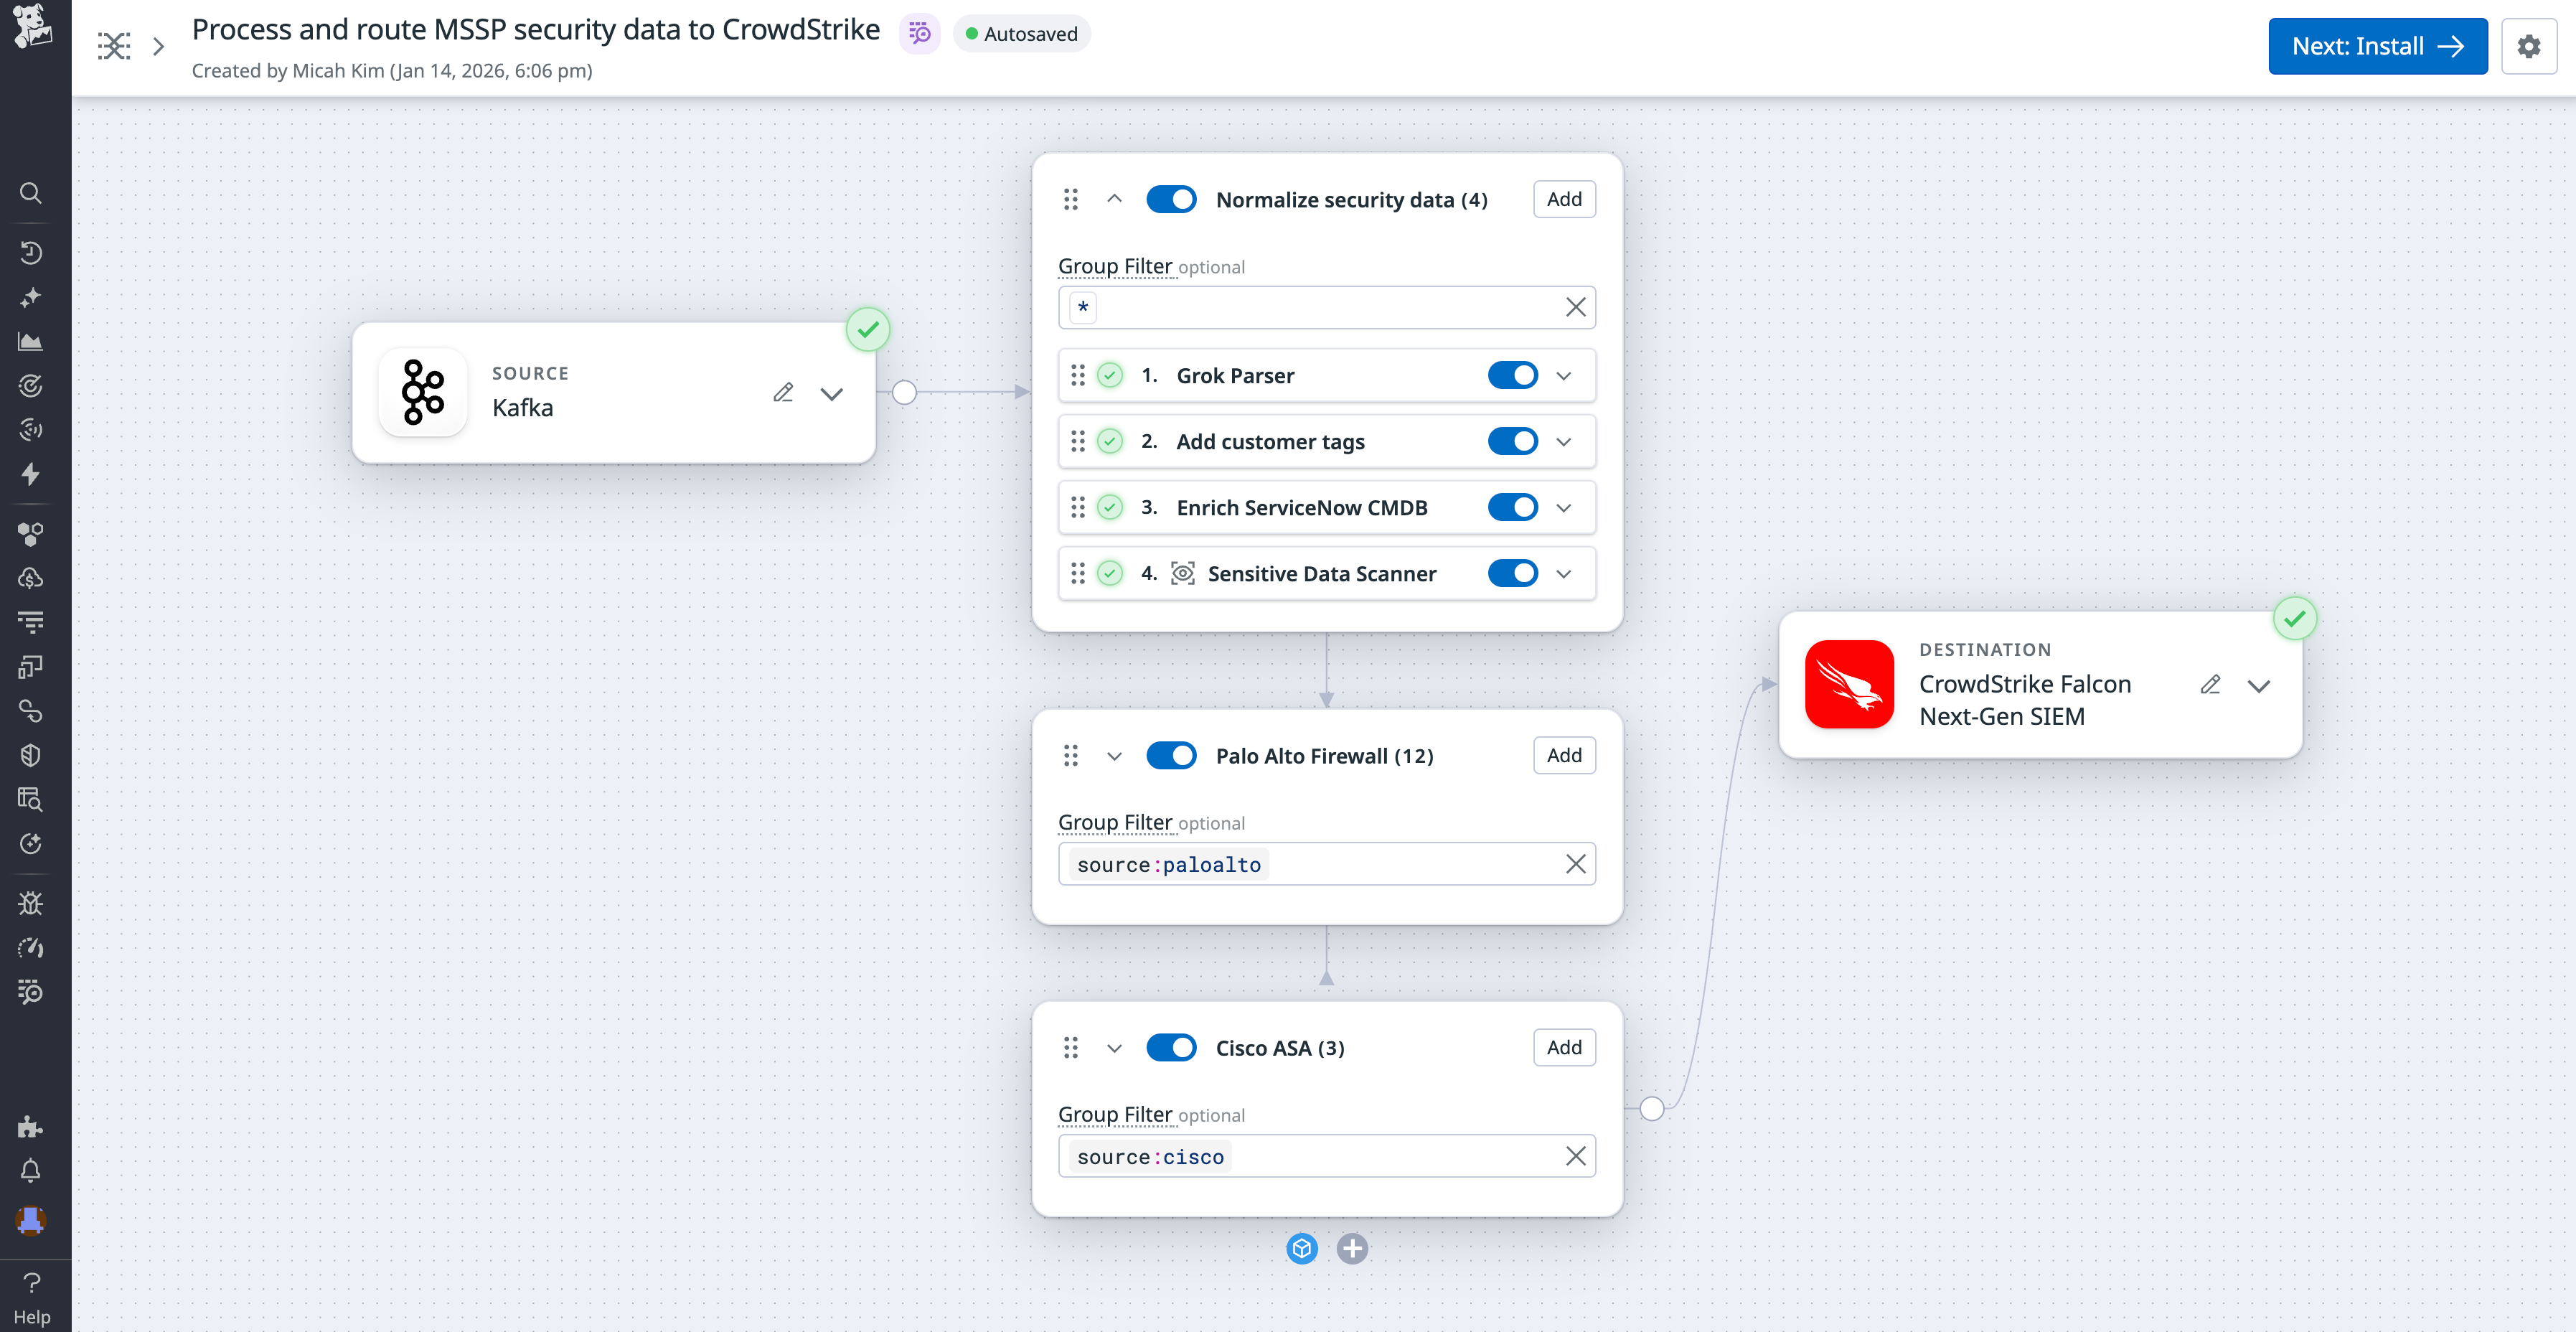
Task: Click the lightning bolt events icon
Action: pos(31,475)
